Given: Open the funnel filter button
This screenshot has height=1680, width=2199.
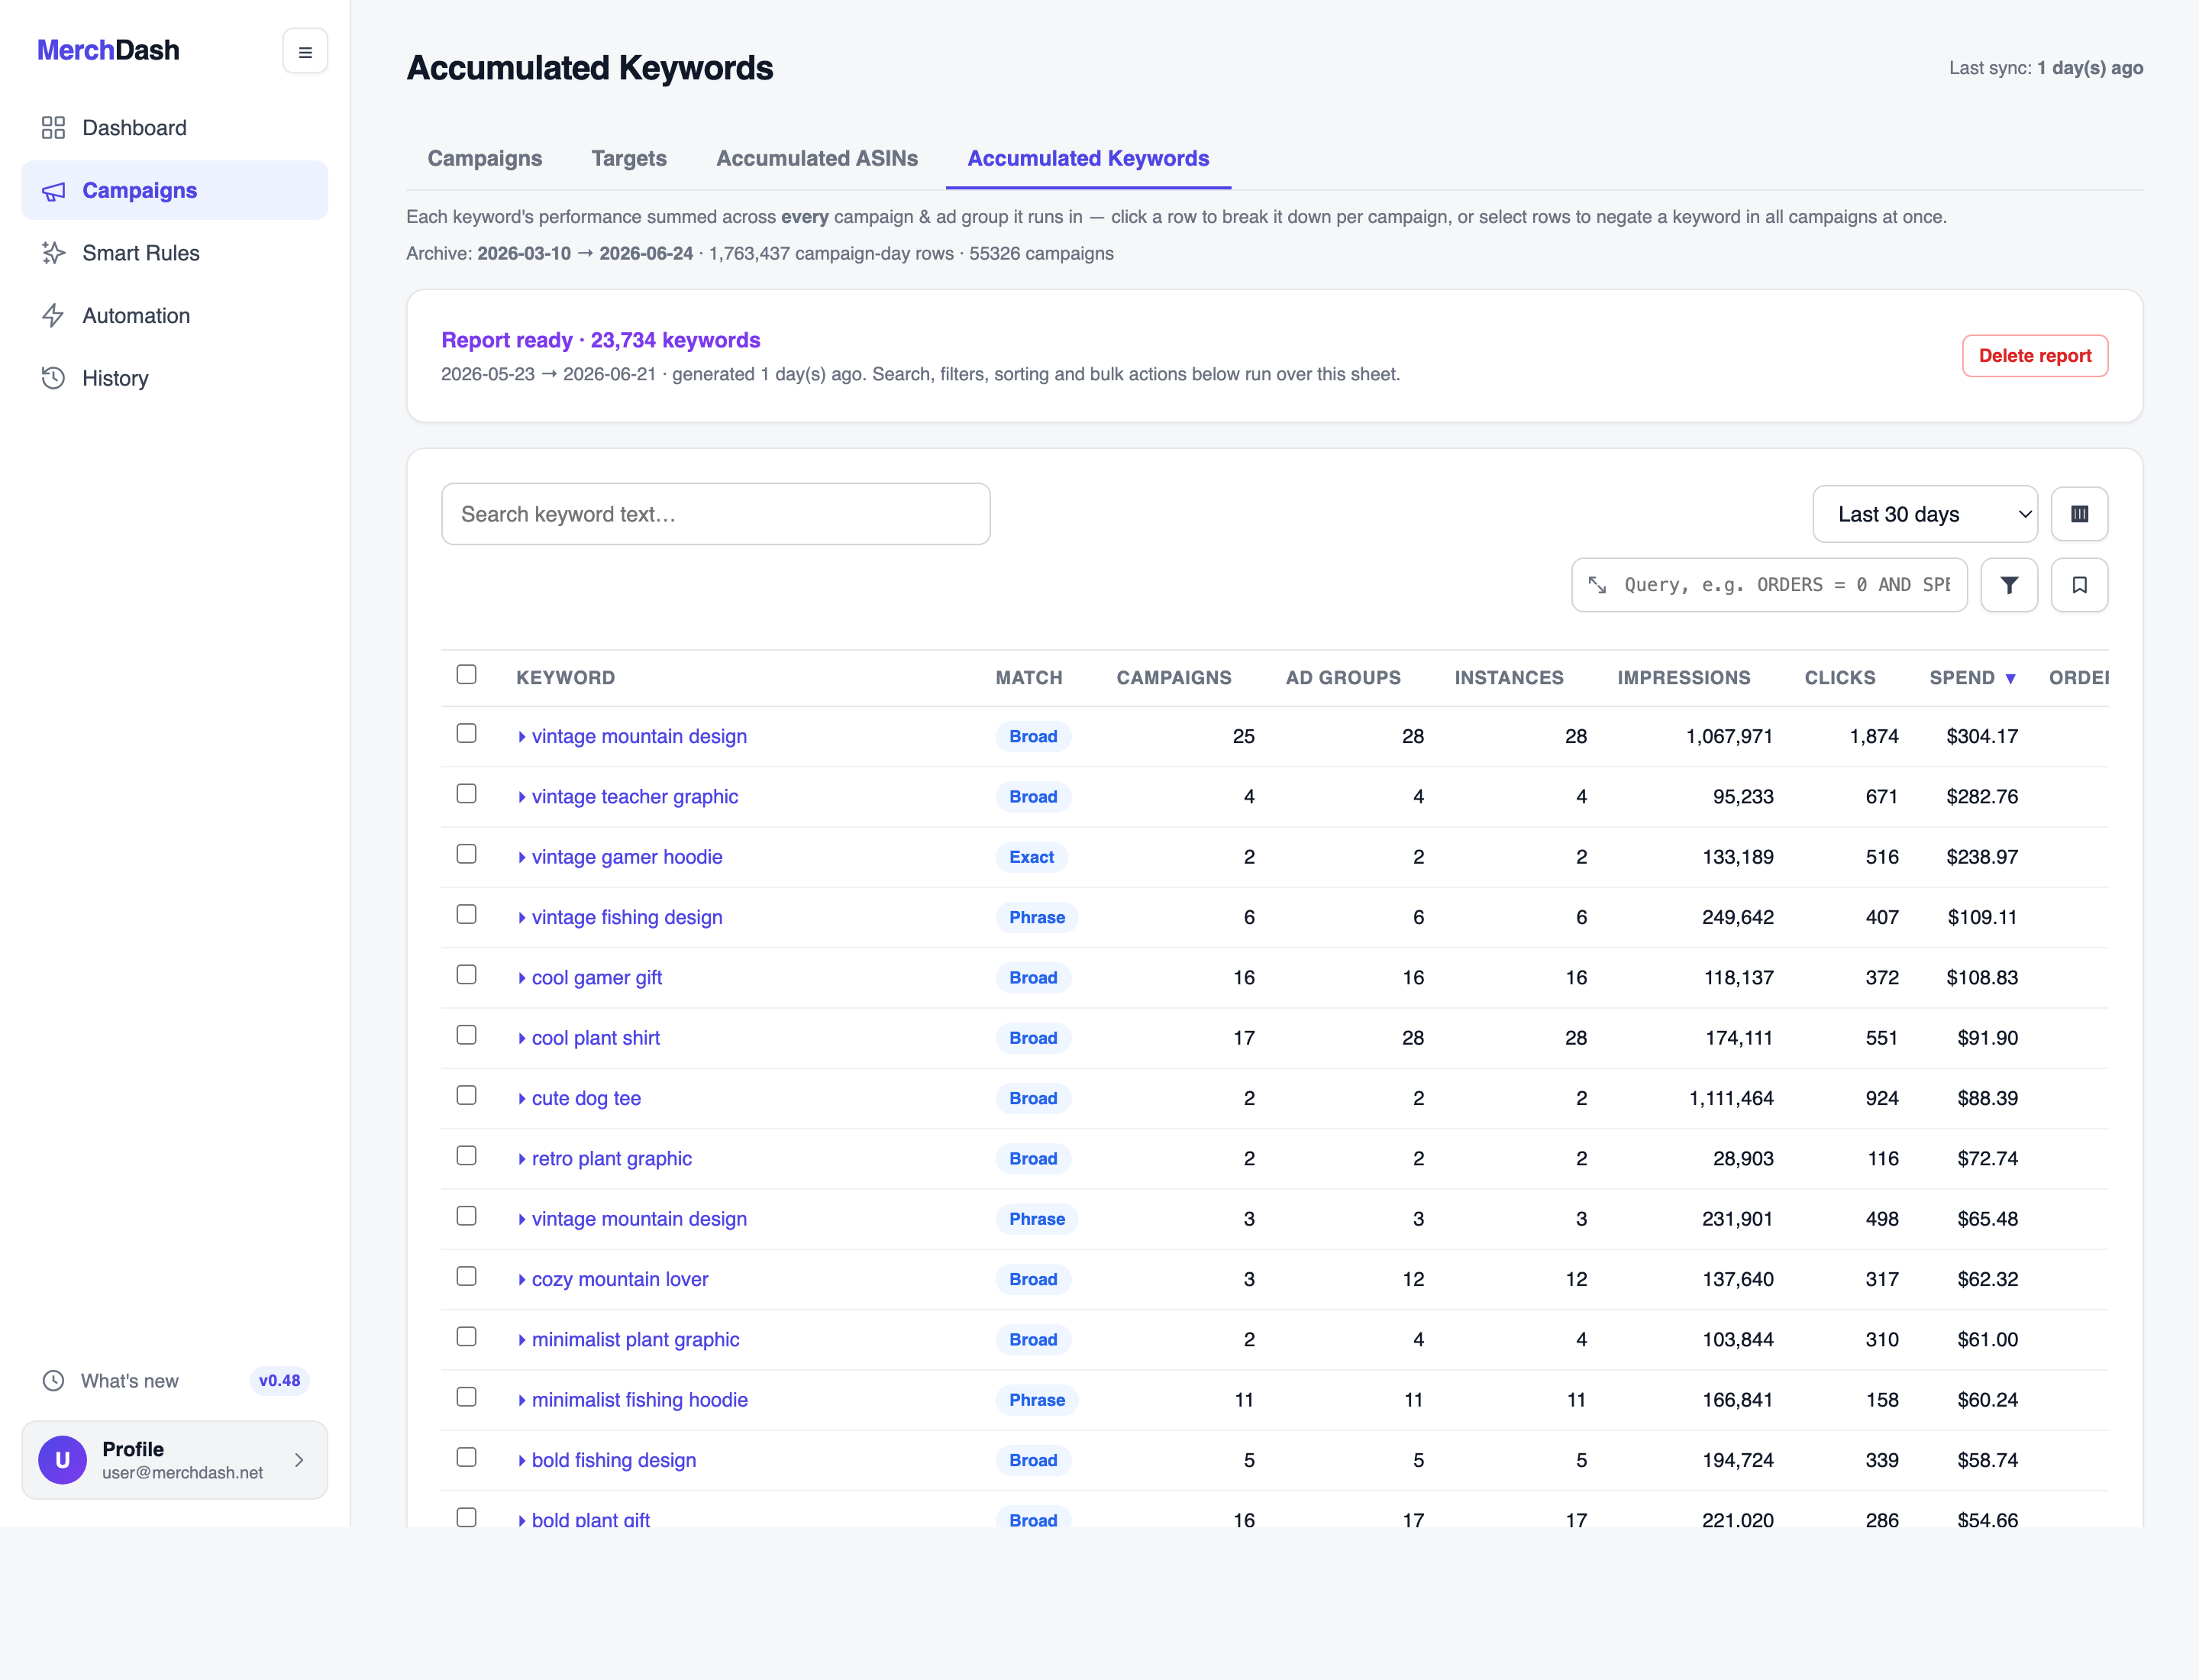Looking at the screenshot, I should [x=2009, y=585].
